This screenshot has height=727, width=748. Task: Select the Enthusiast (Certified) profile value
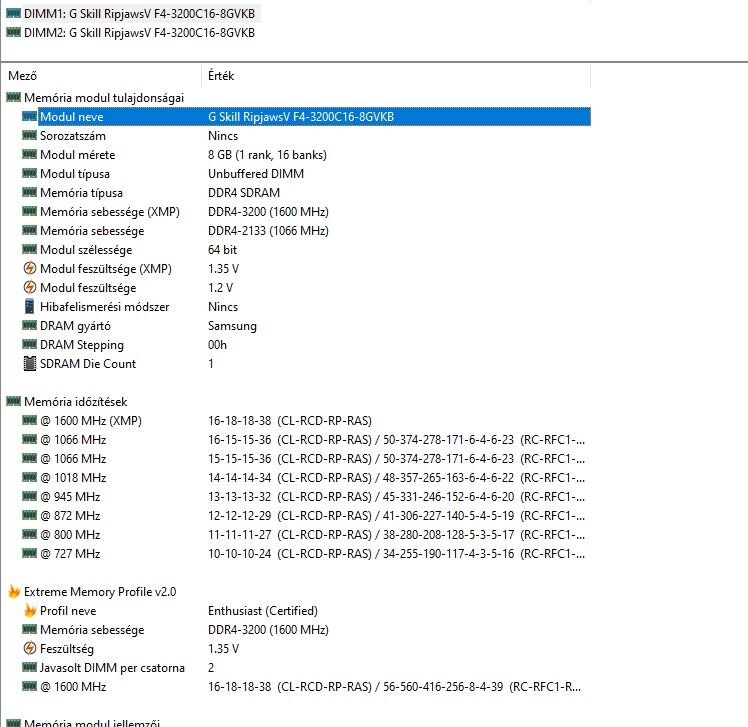click(x=263, y=611)
